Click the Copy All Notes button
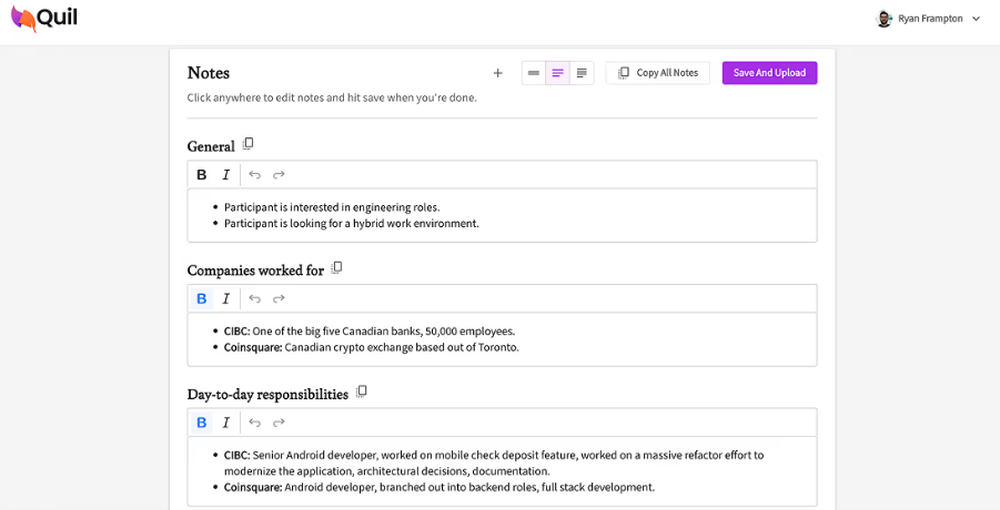 658,73
